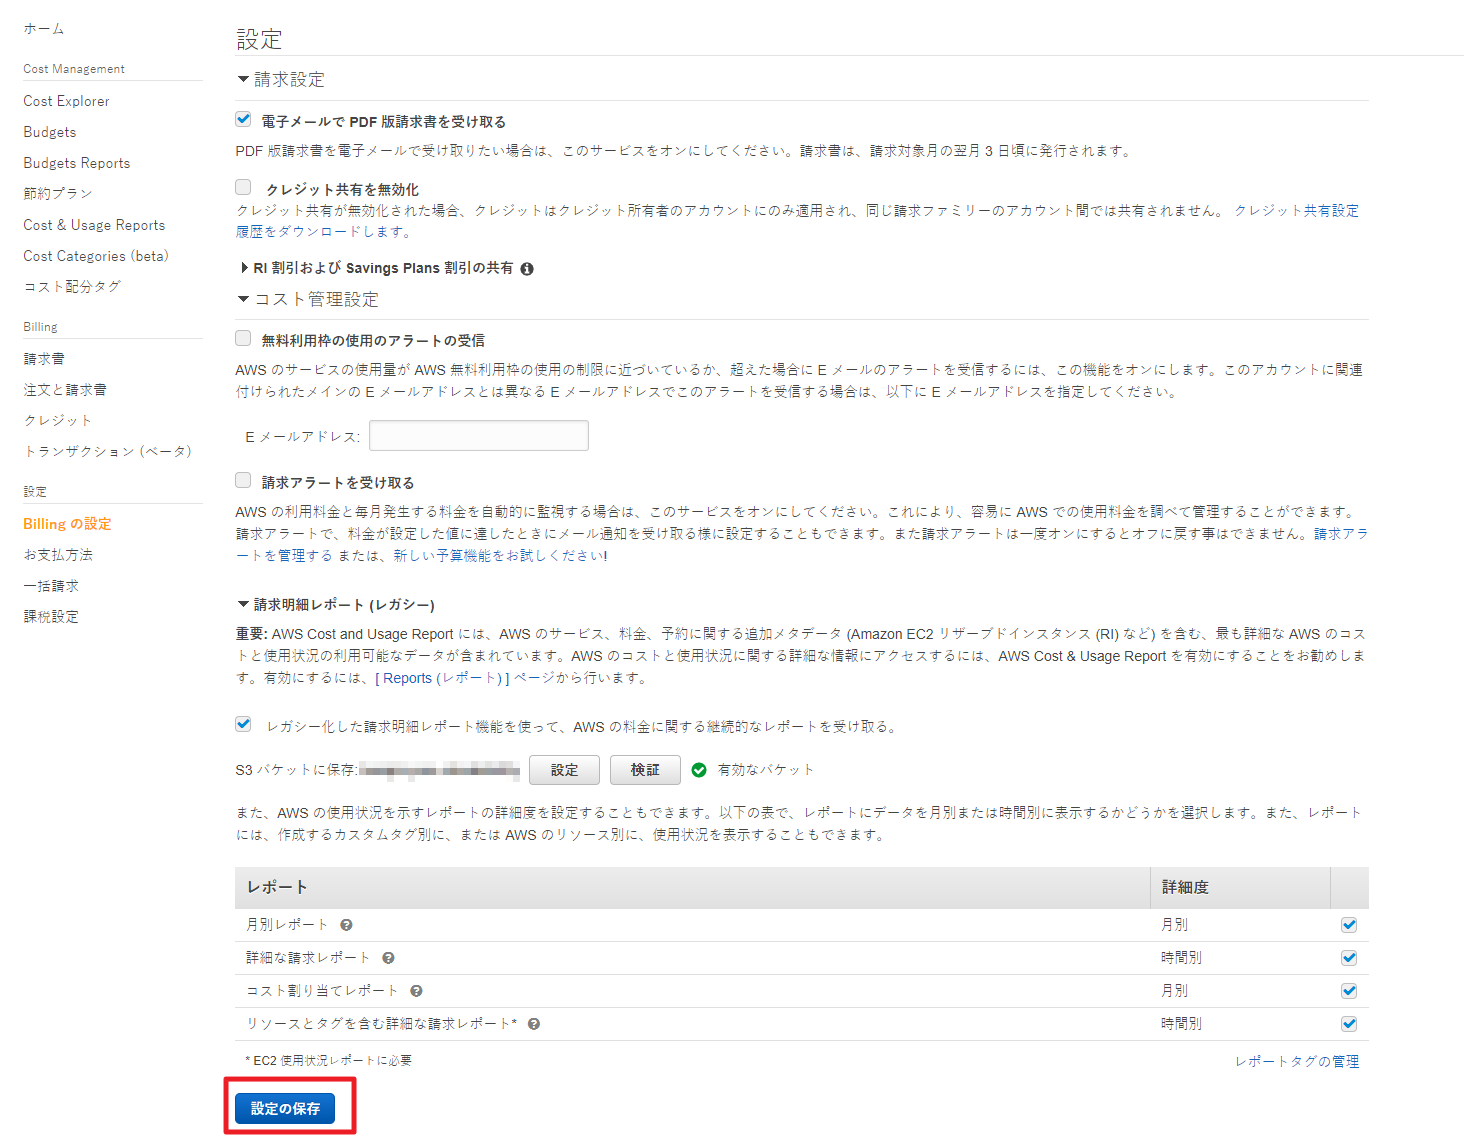Collapse the コスト管理設定 section

coord(243,299)
